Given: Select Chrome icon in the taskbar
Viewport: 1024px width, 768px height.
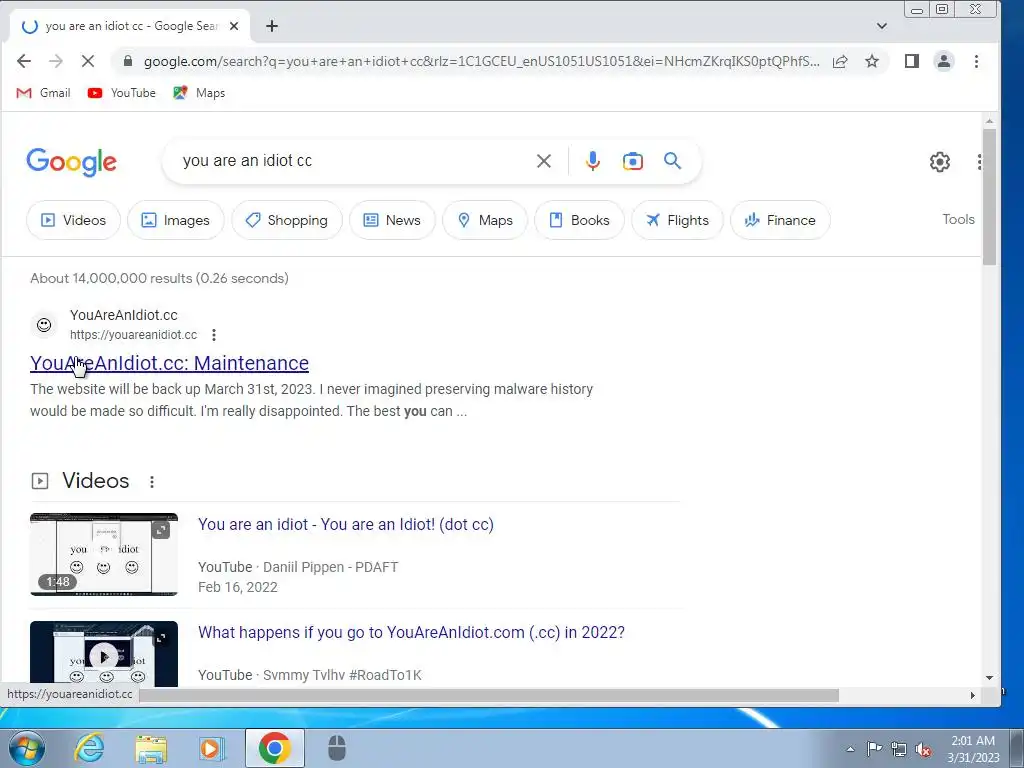Looking at the screenshot, I should point(274,748).
